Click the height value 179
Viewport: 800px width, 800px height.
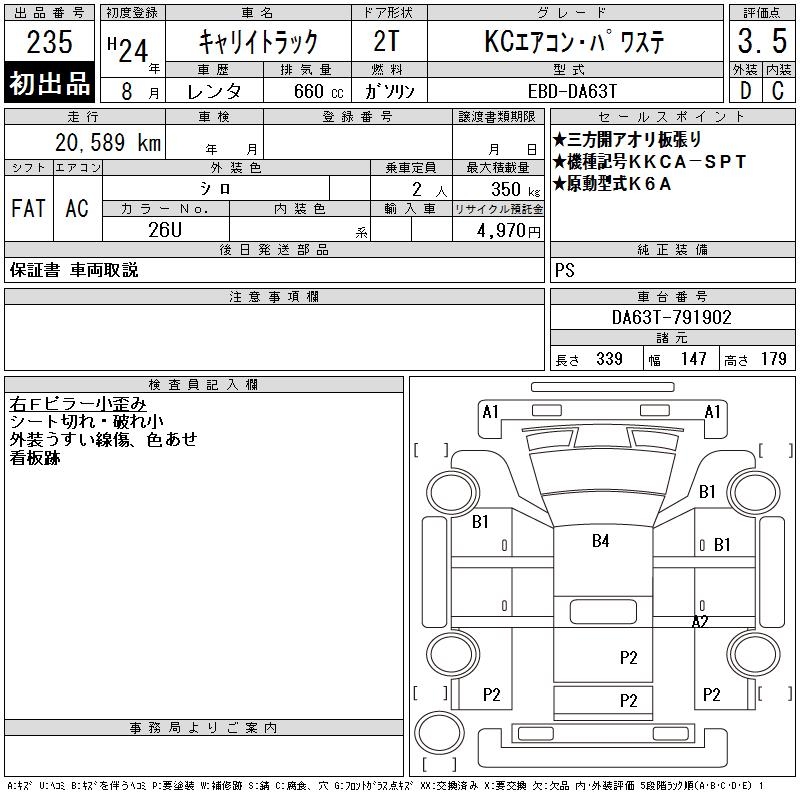coord(774,359)
